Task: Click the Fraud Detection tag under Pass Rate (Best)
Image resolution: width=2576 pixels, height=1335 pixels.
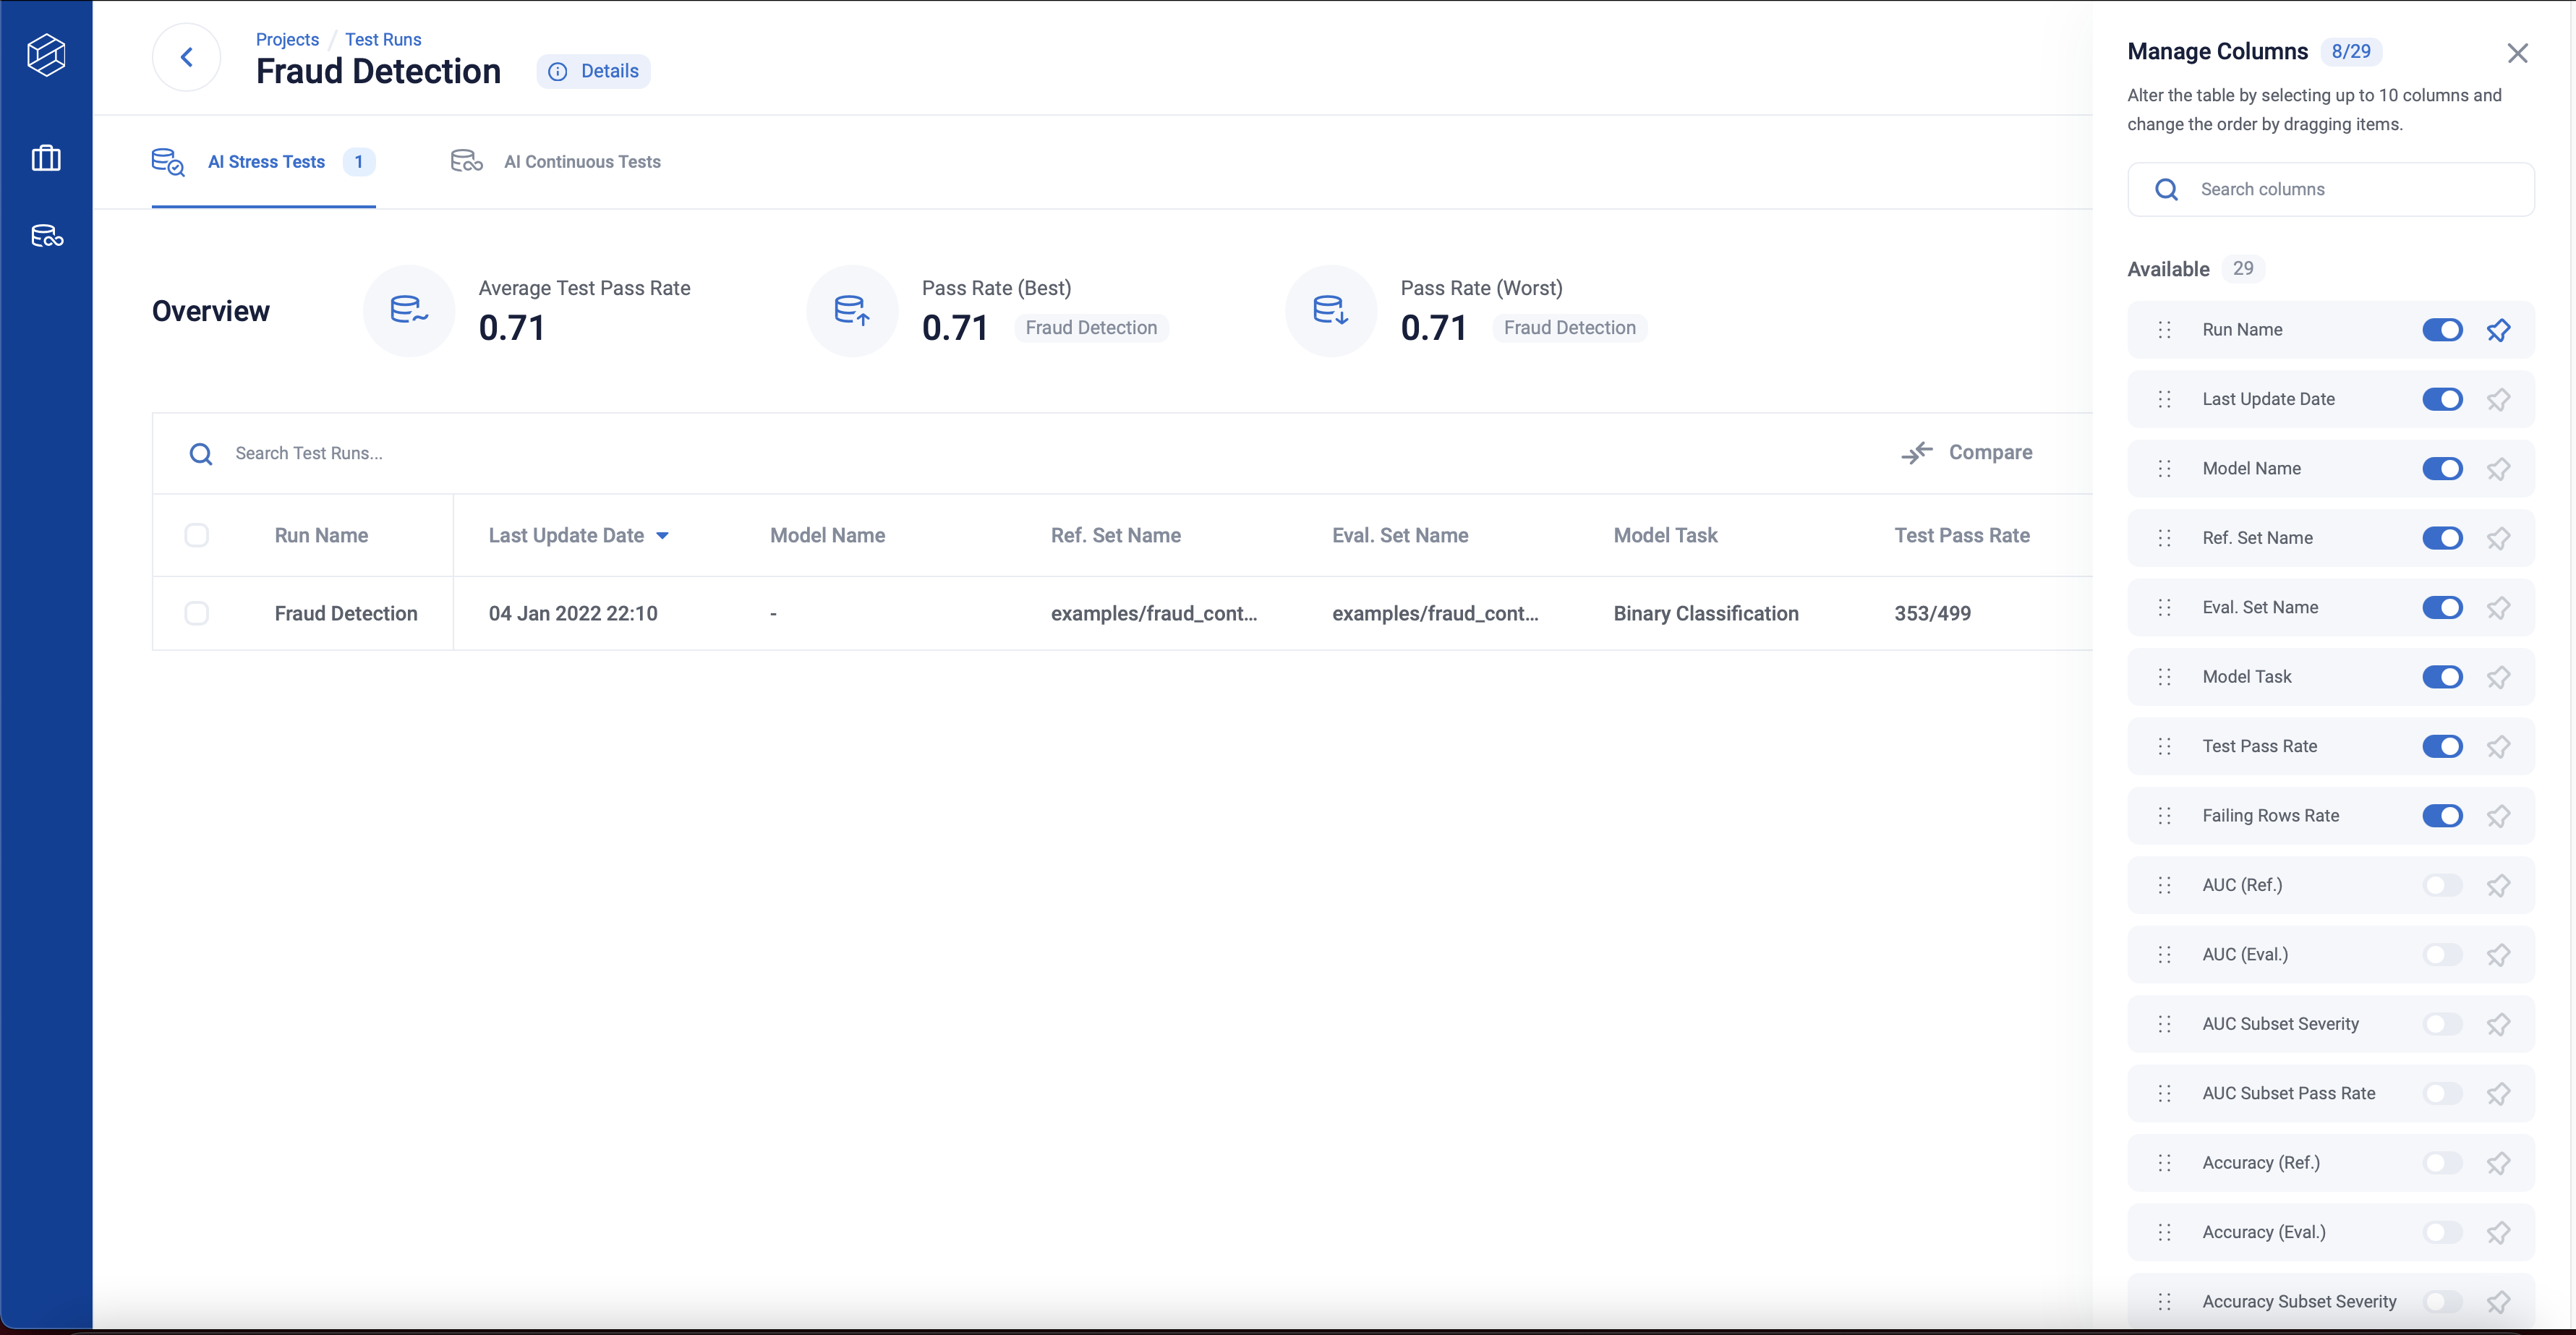Action: 1091,328
